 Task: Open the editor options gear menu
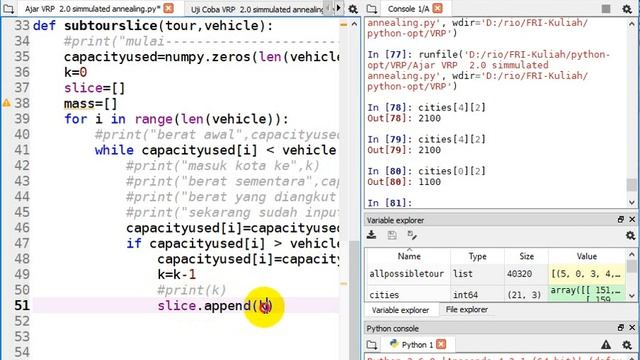tap(353, 9)
